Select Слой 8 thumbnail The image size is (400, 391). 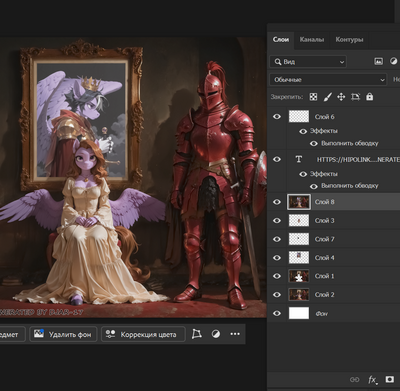pyautogui.click(x=299, y=202)
